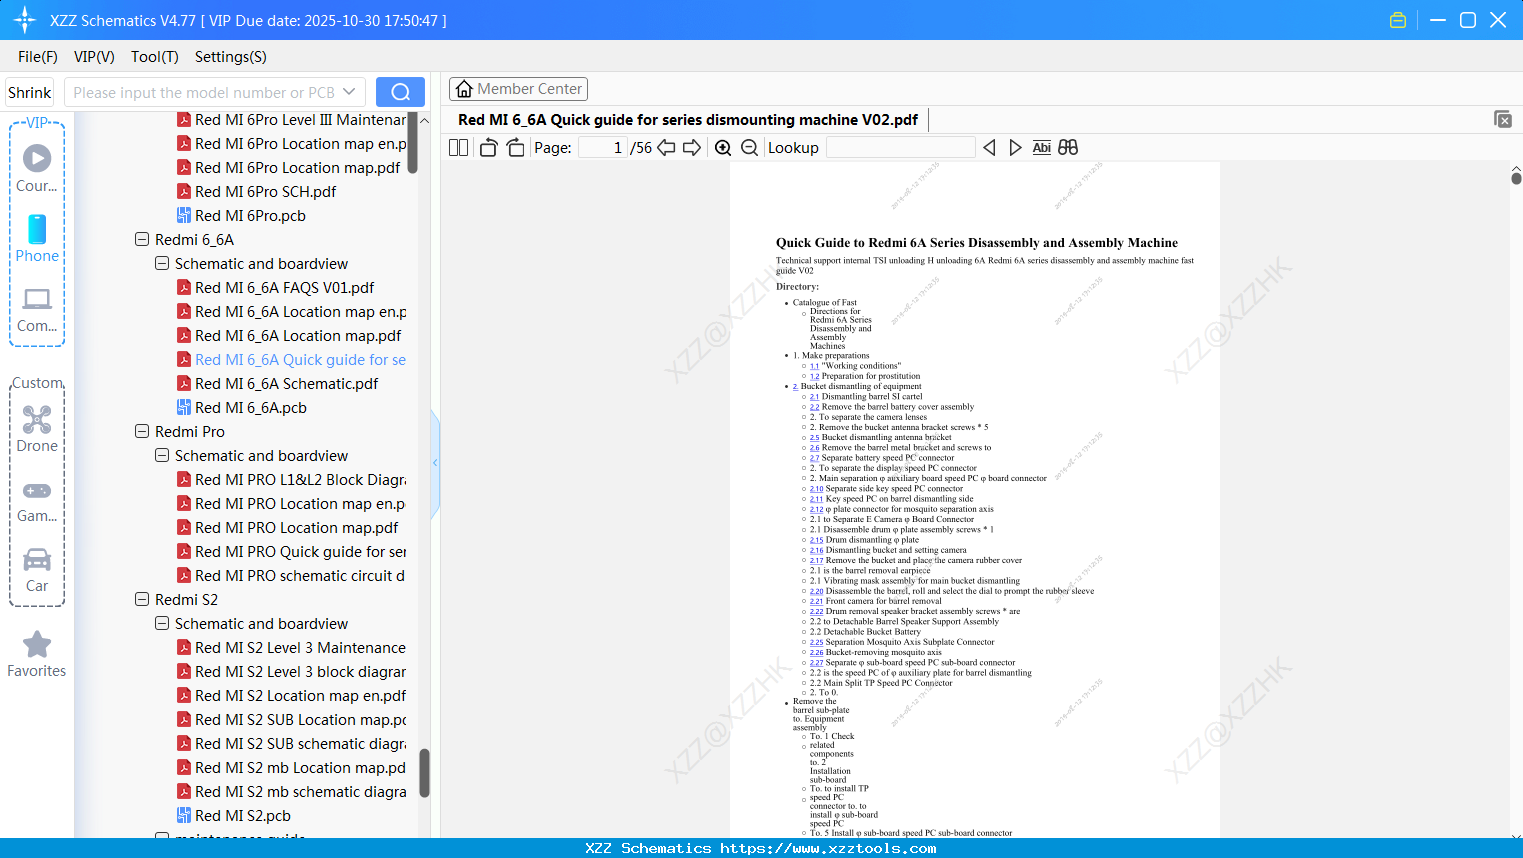Go to previous PDF page arrow
1523x858 pixels.
(x=666, y=148)
